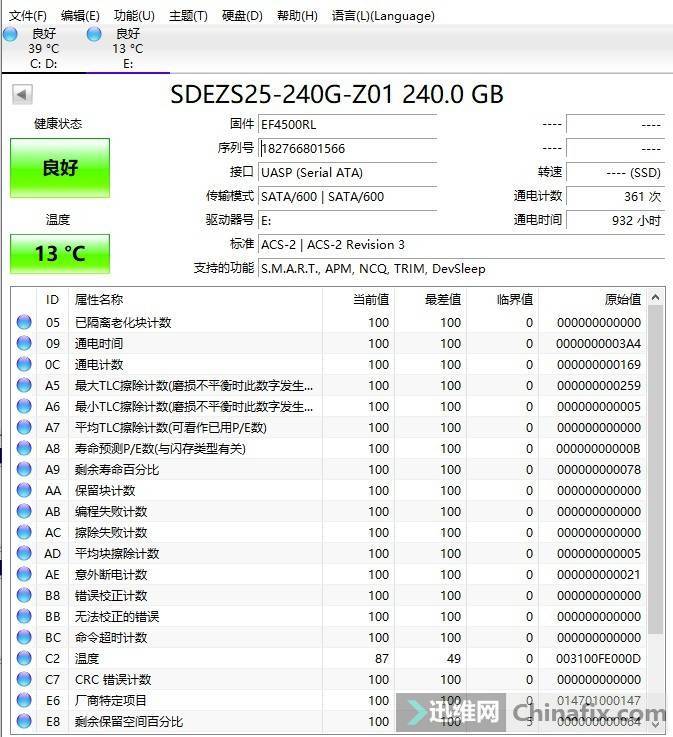Open the 帮助(H) menu
The width and height of the screenshot is (673, 737).
[297, 16]
